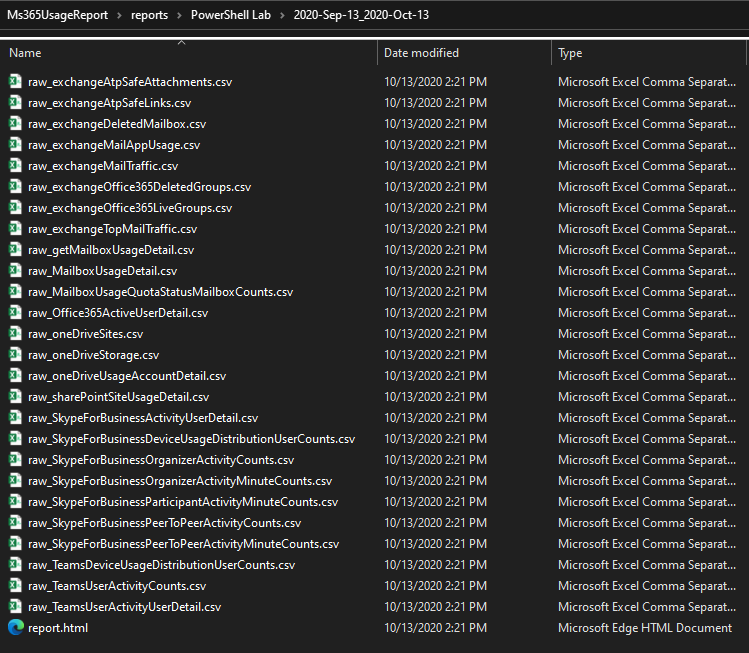This screenshot has width=749, height=653.
Task: Click the Excel icon of raw_SkypeForBusinessActivityUserDetail.csv
Action: coord(15,417)
